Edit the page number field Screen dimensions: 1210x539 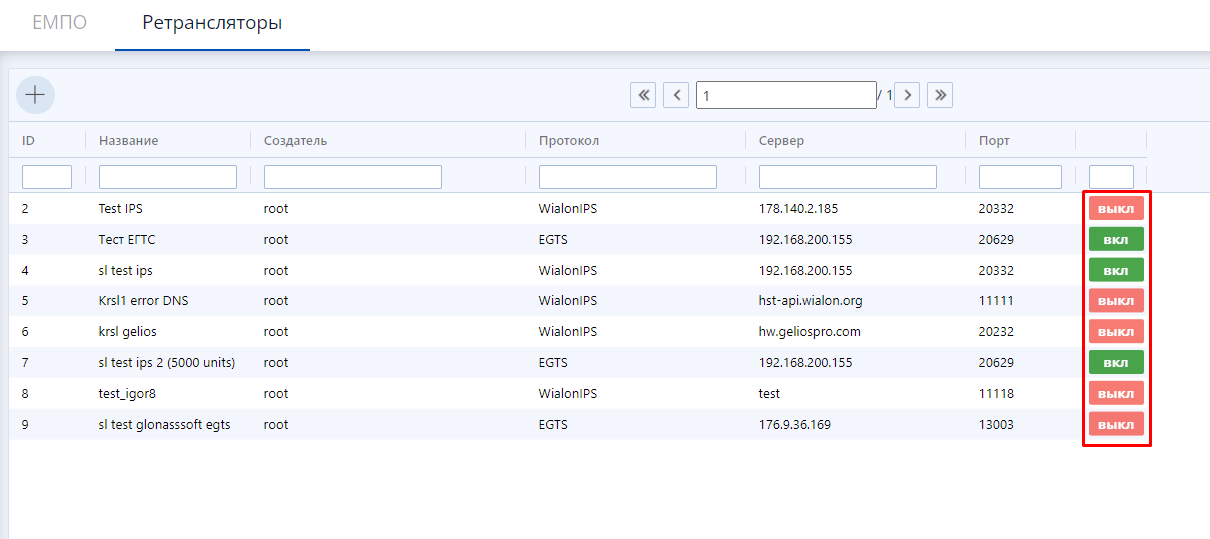click(786, 95)
